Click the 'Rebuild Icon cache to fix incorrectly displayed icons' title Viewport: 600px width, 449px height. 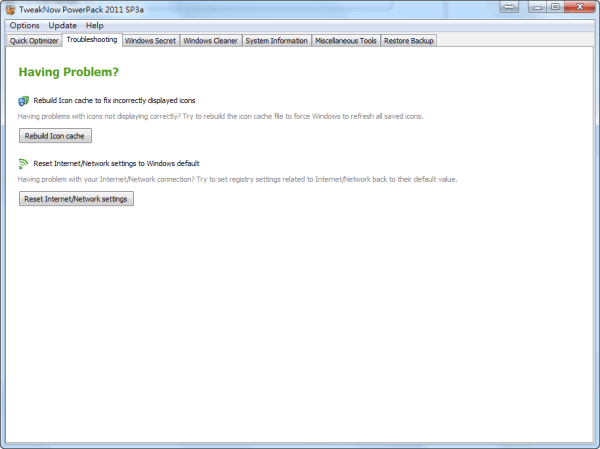coord(114,101)
